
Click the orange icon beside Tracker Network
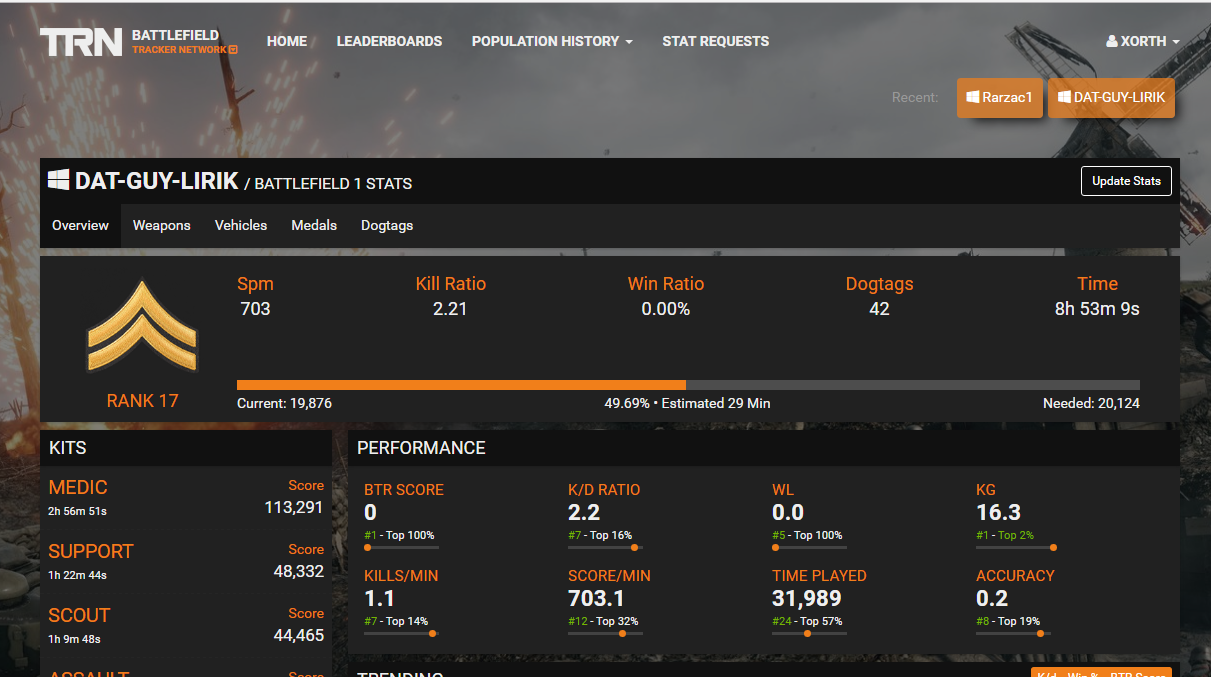(233, 50)
